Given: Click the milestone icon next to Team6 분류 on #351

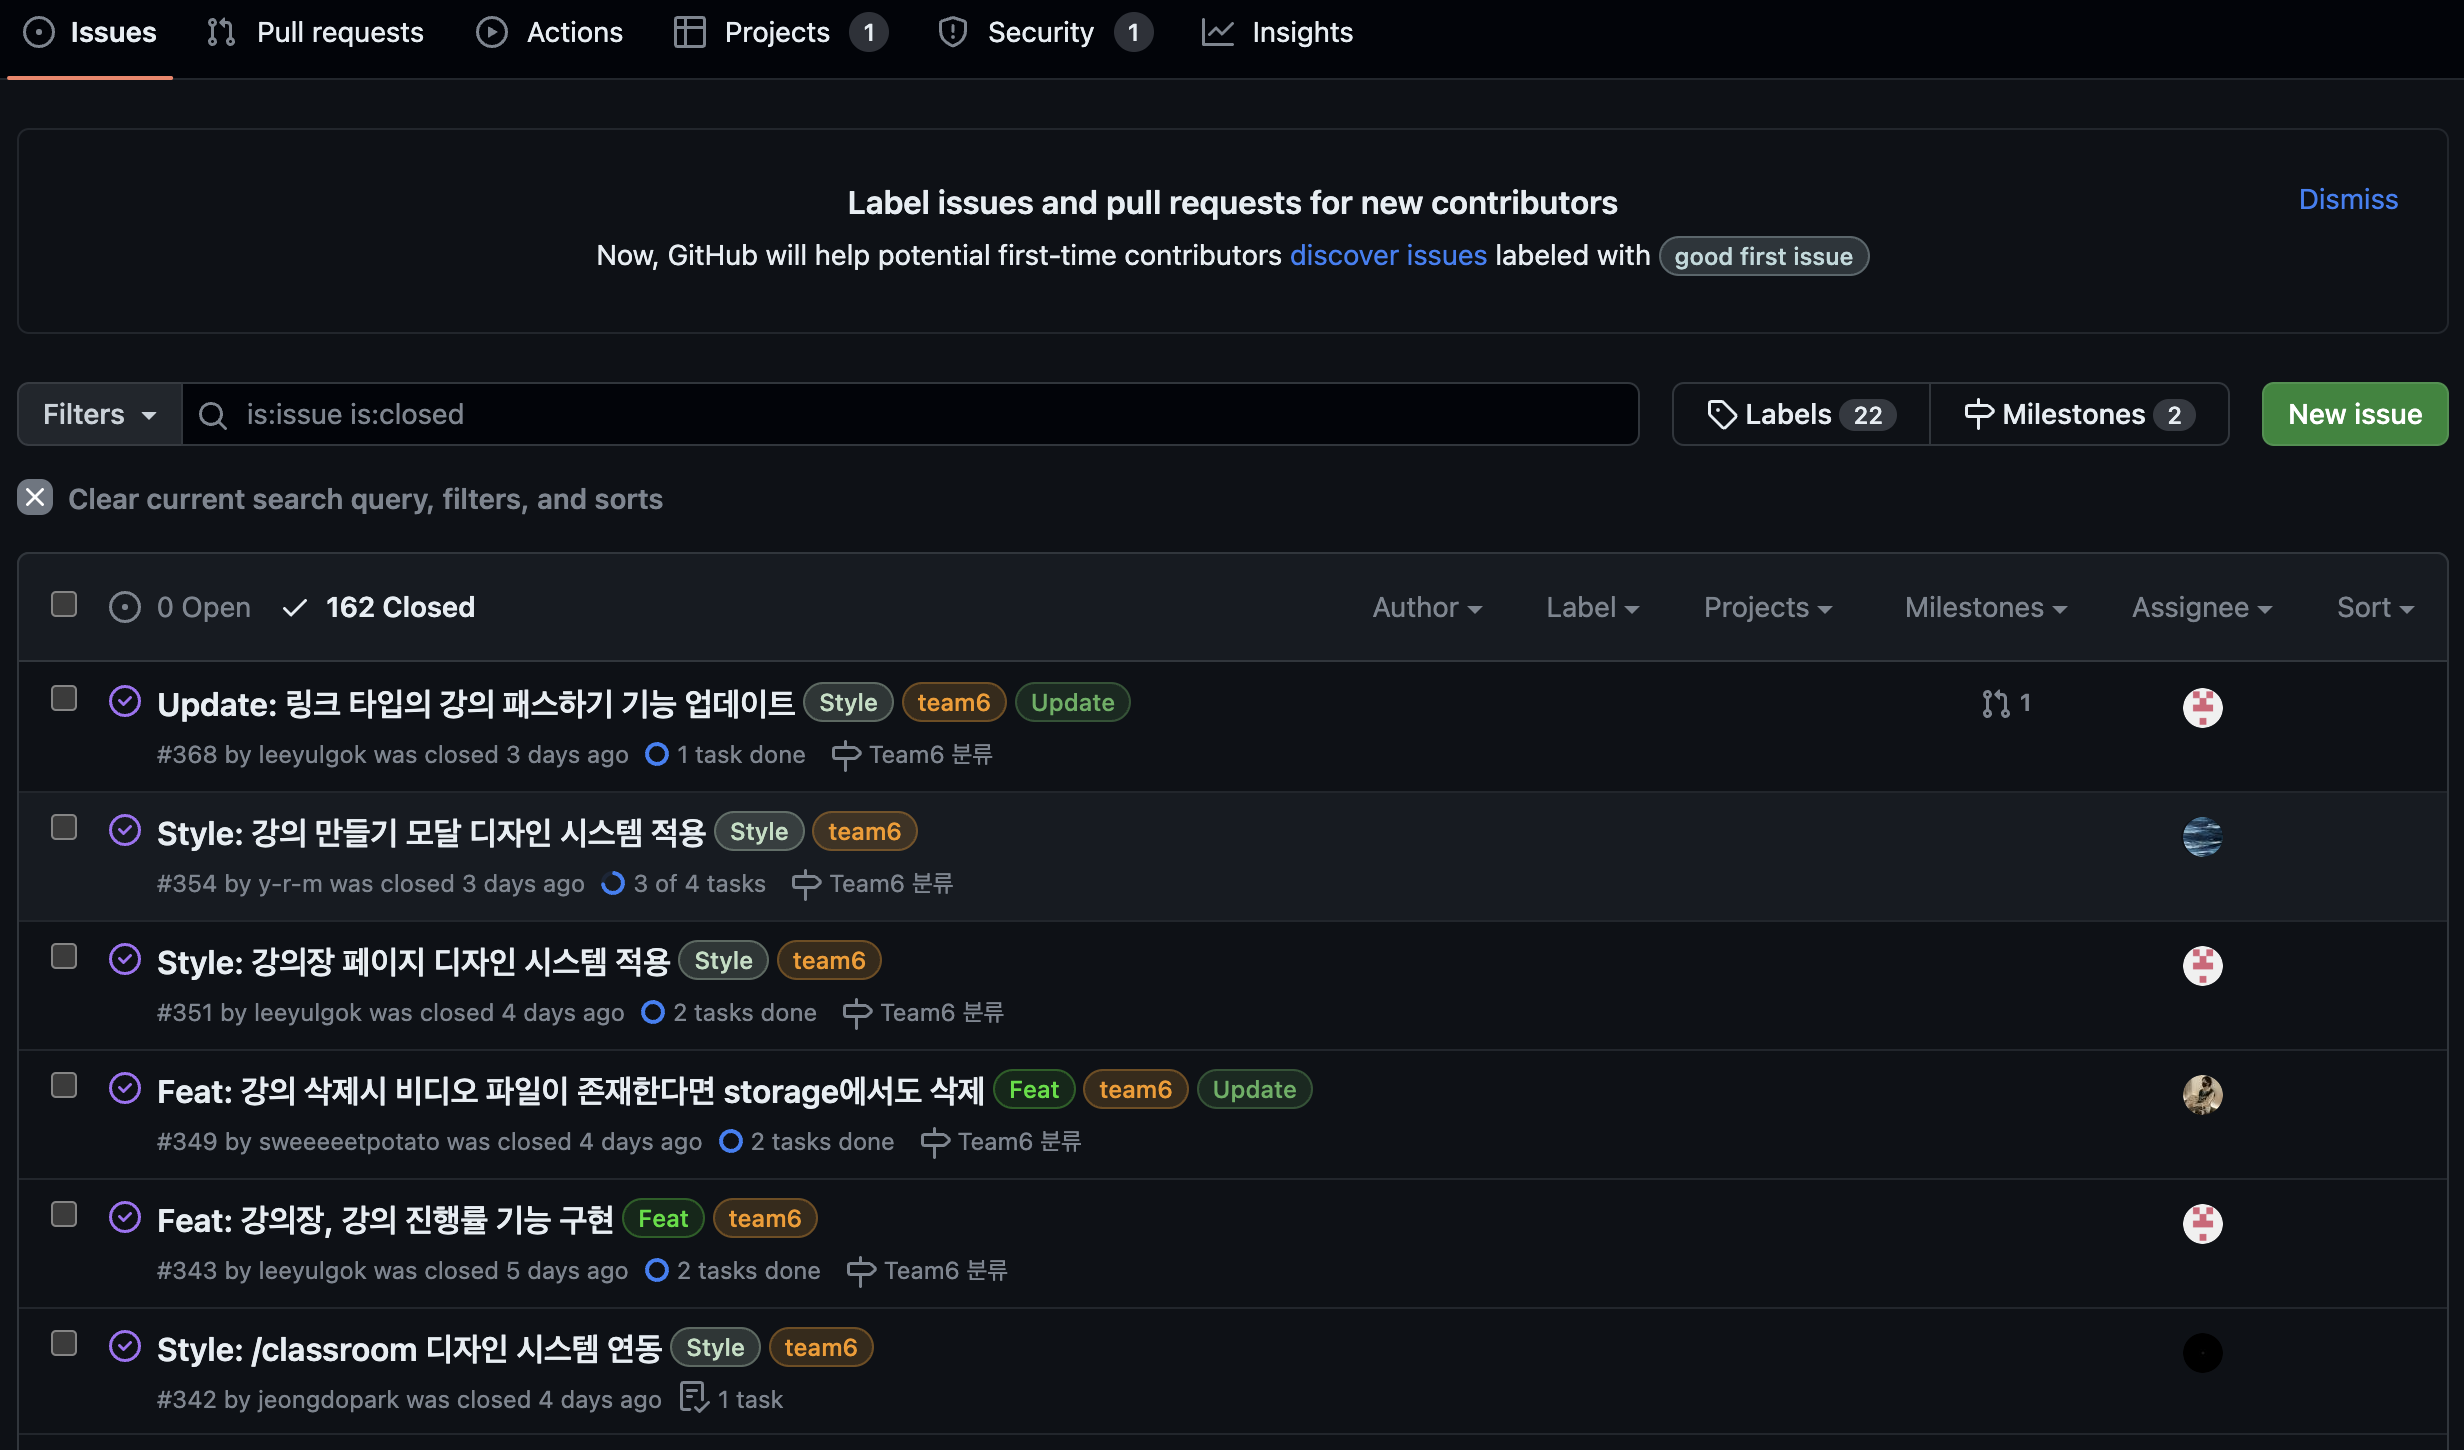Looking at the screenshot, I should click(x=856, y=1013).
